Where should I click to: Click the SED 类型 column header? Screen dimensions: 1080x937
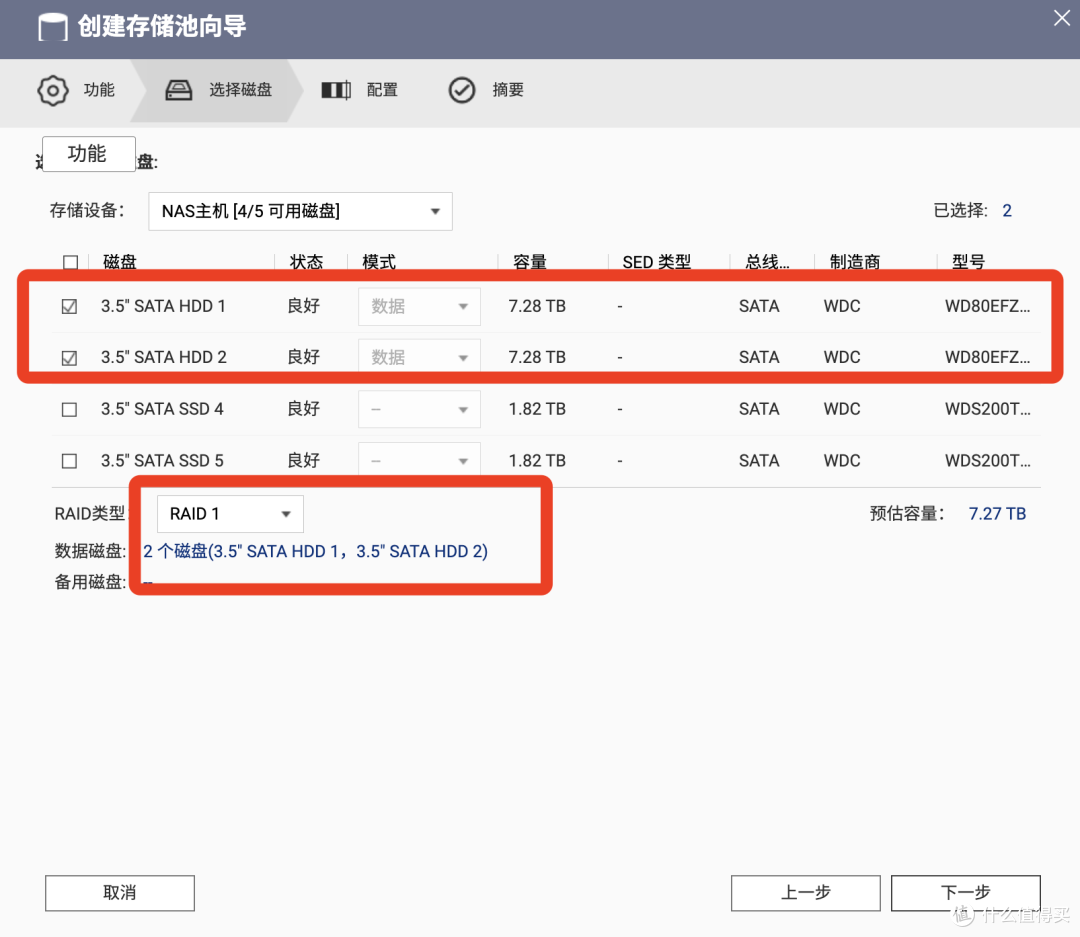[x=656, y=262]
